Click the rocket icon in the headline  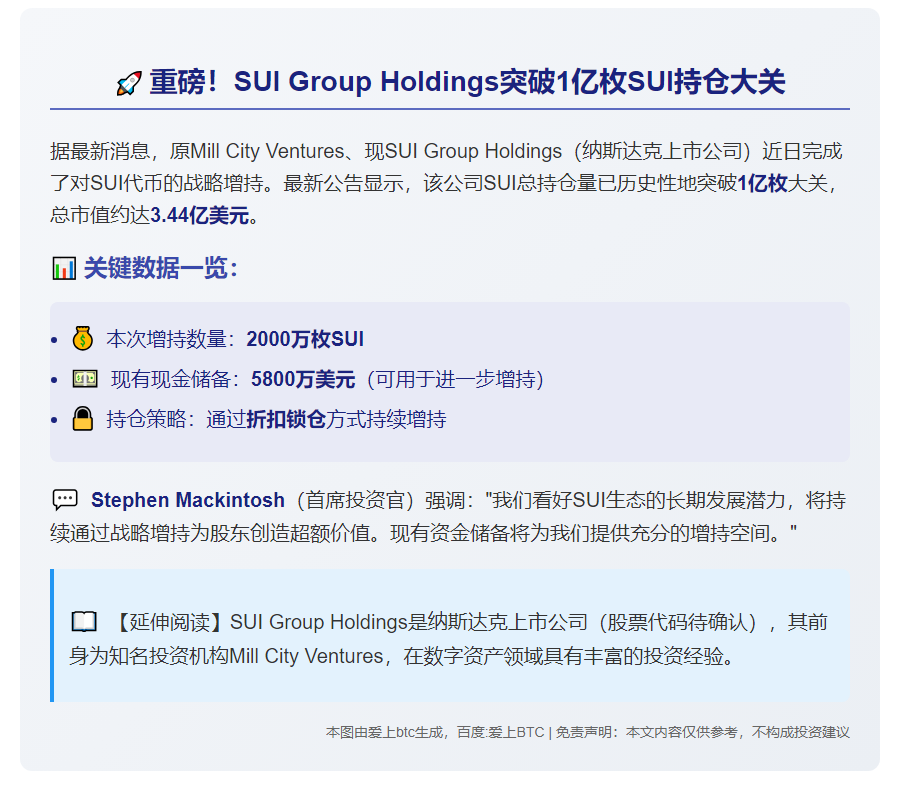[129, 84]
